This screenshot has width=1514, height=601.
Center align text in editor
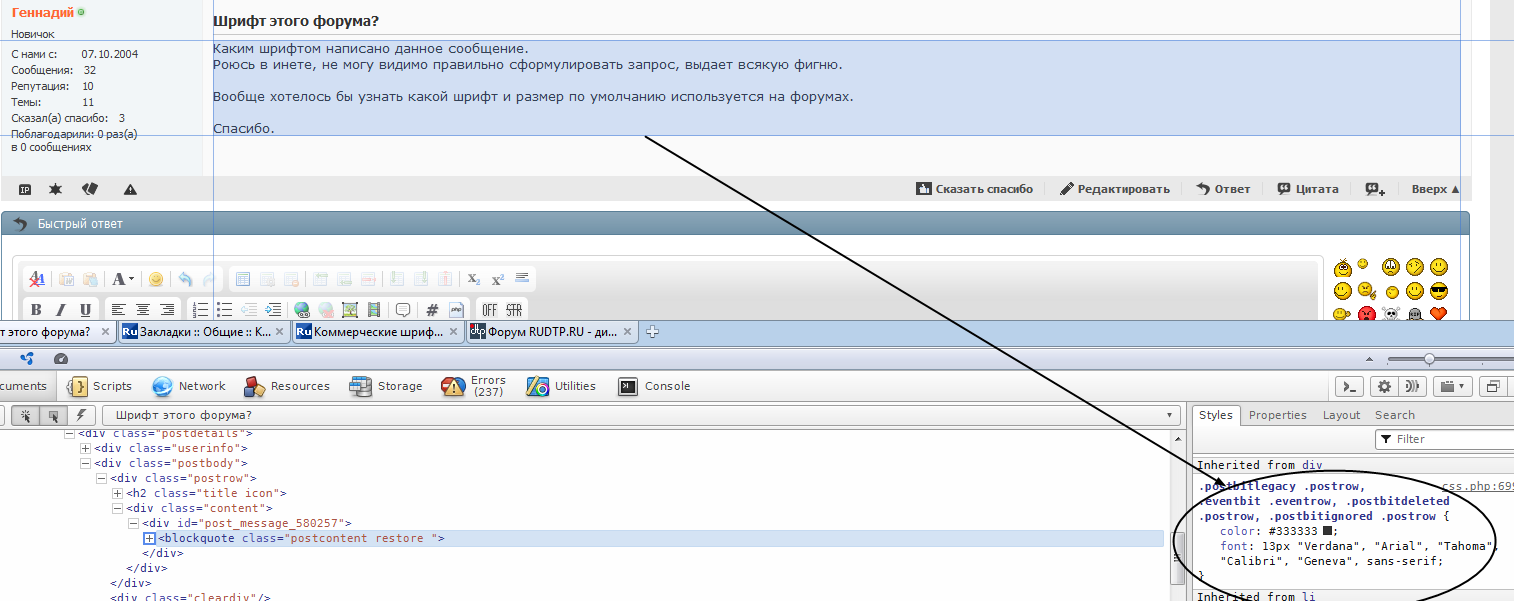coord(143,310)
